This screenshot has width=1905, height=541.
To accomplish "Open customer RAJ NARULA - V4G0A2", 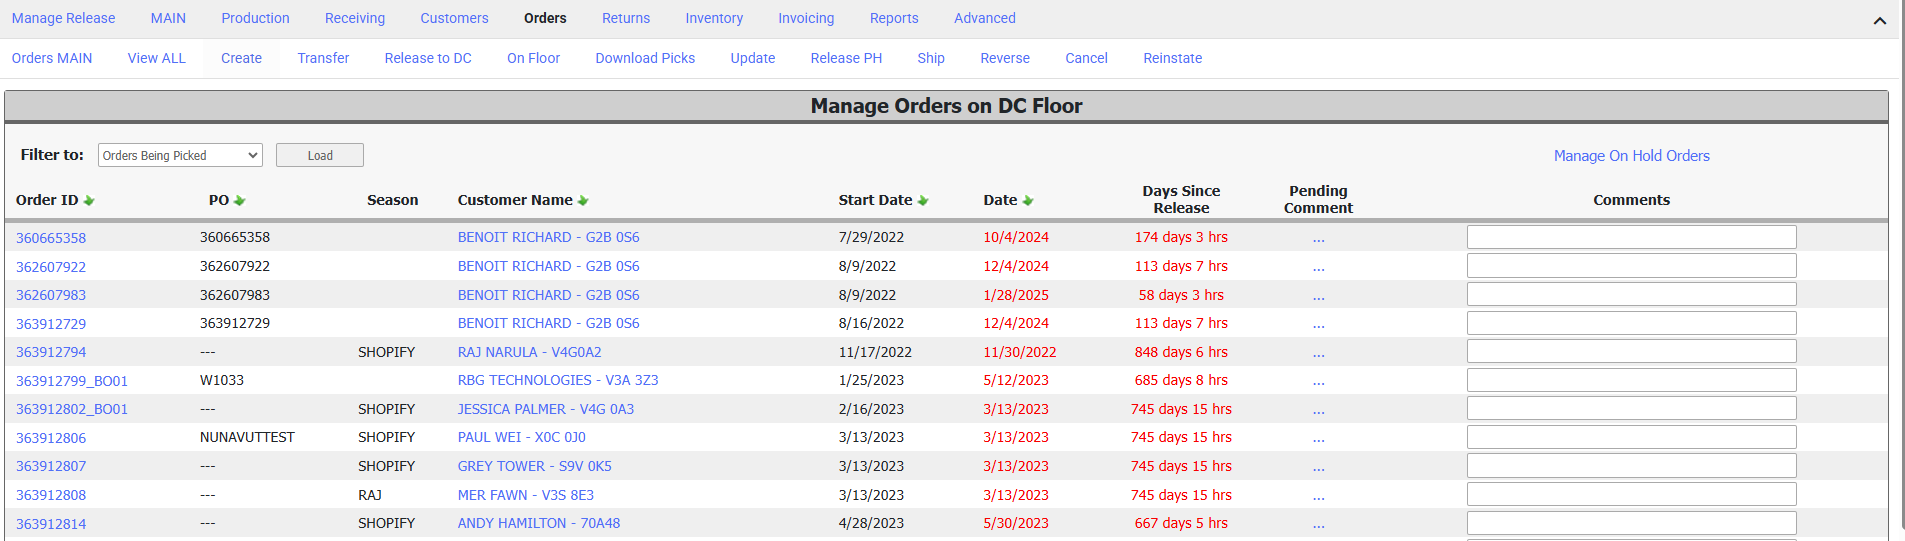I will click(x=529, y=352).
